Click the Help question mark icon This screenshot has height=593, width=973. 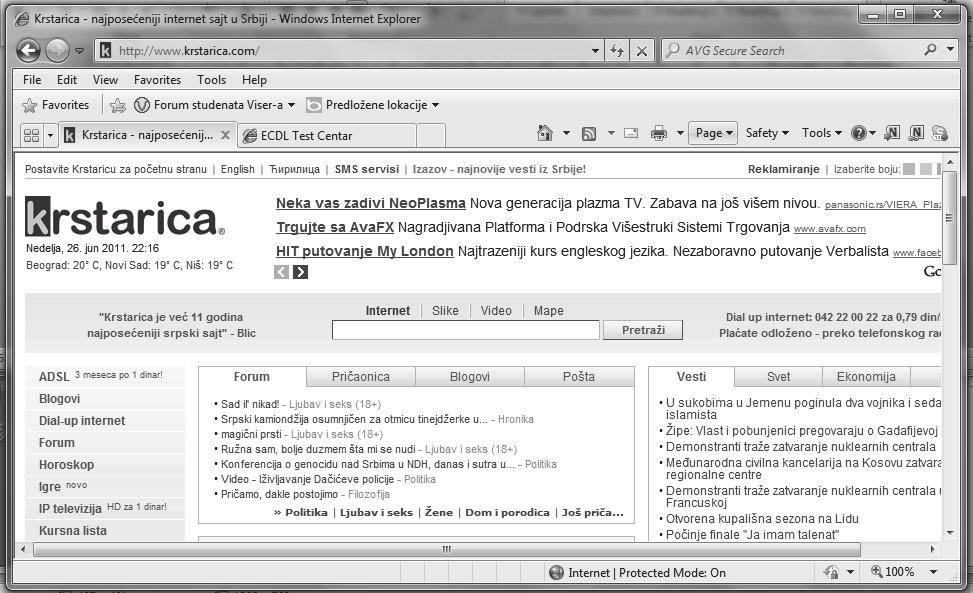pyautogui.click(x=859, y=133)
